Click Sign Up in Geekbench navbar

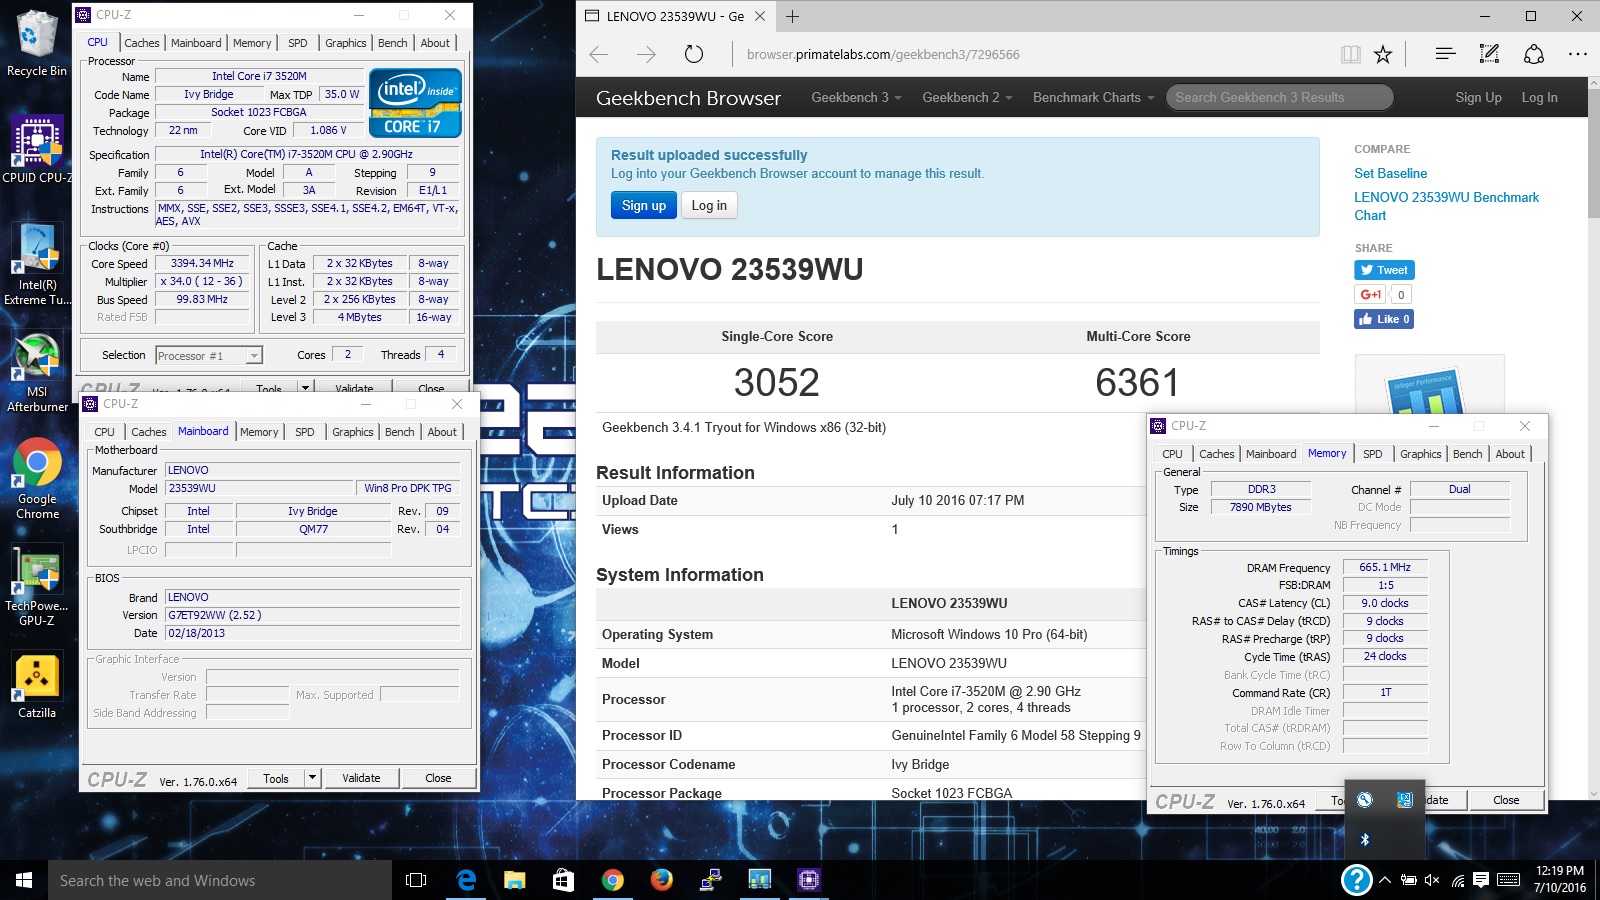1478,97
